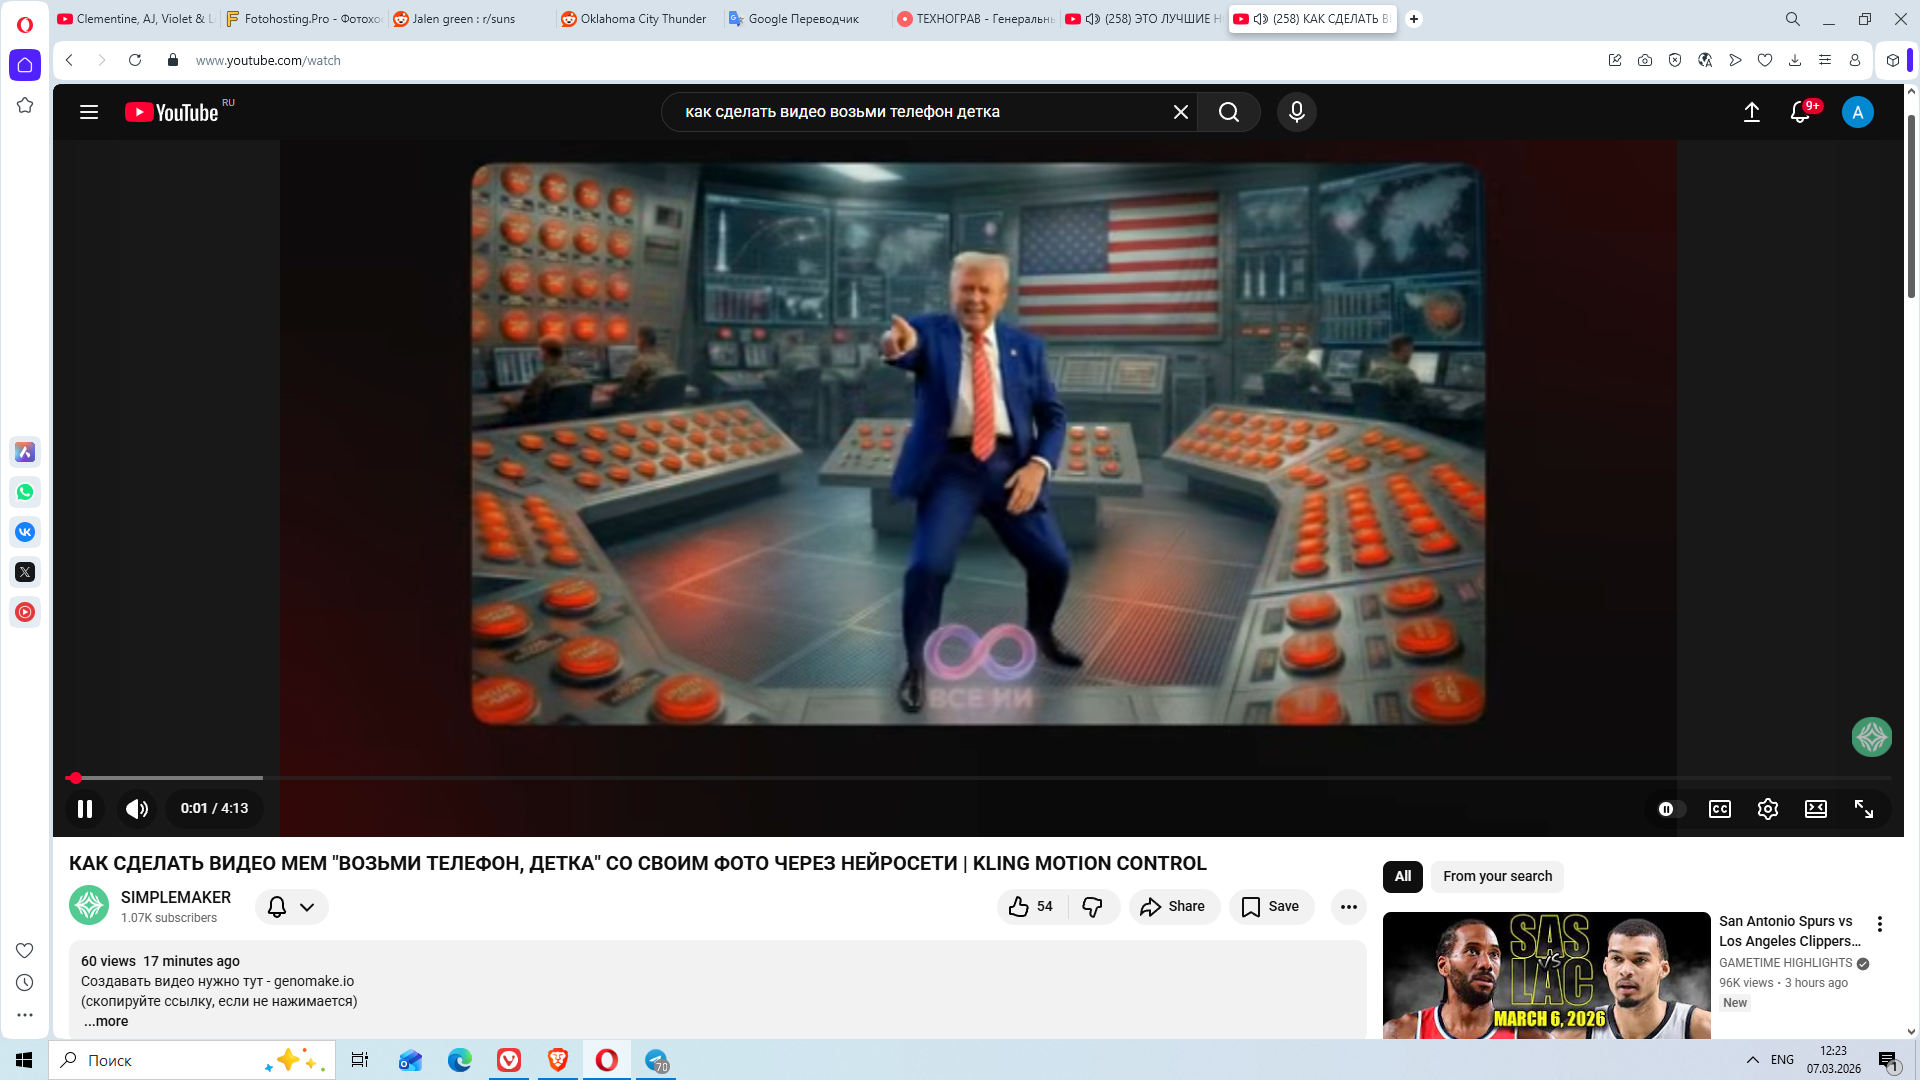The width and height of the screenshot is (1920, 1080).
Task: Mute the video volume
Action: (x=137, y=809)
